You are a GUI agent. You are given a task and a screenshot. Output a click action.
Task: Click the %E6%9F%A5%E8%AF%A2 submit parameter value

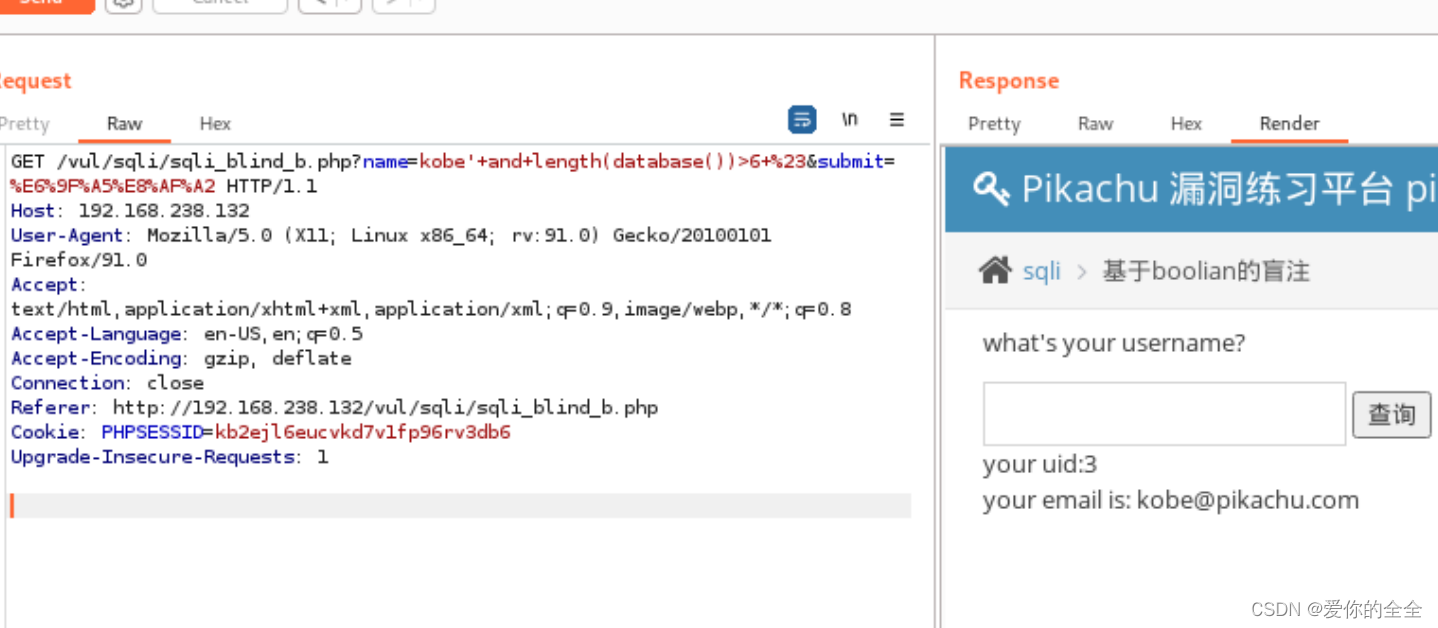pos(113,186)
